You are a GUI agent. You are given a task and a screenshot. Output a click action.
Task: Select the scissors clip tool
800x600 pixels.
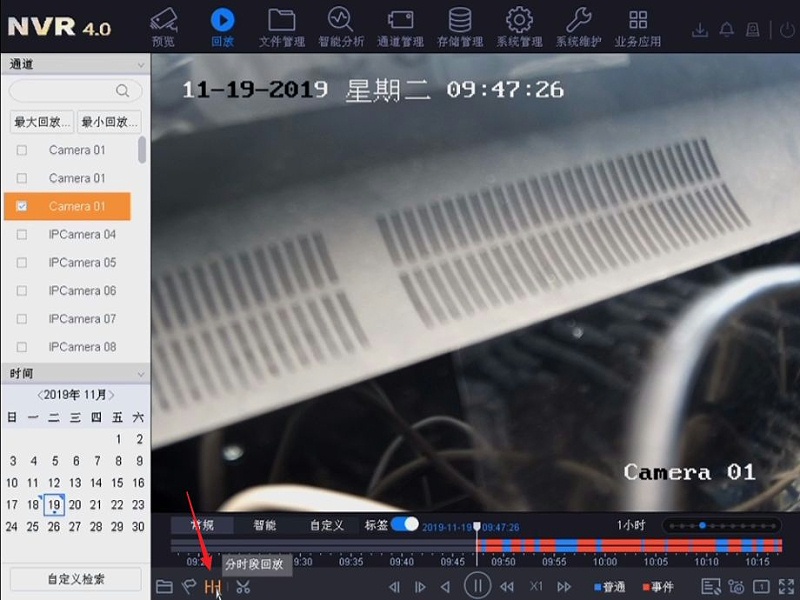click(243, 587)
